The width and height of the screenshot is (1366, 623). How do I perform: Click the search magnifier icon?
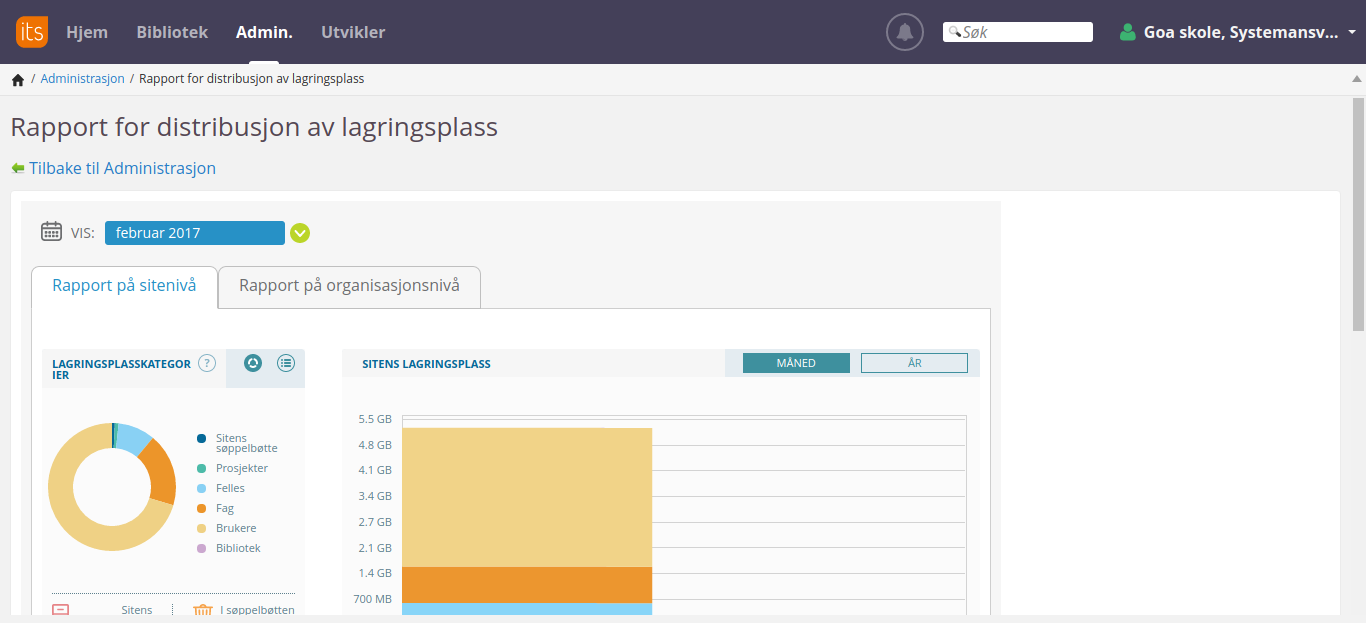[x=955, y=32]
